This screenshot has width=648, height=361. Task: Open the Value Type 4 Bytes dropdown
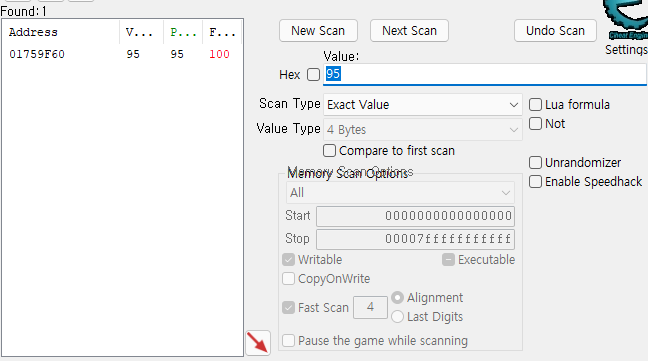(x=423, y=130)
